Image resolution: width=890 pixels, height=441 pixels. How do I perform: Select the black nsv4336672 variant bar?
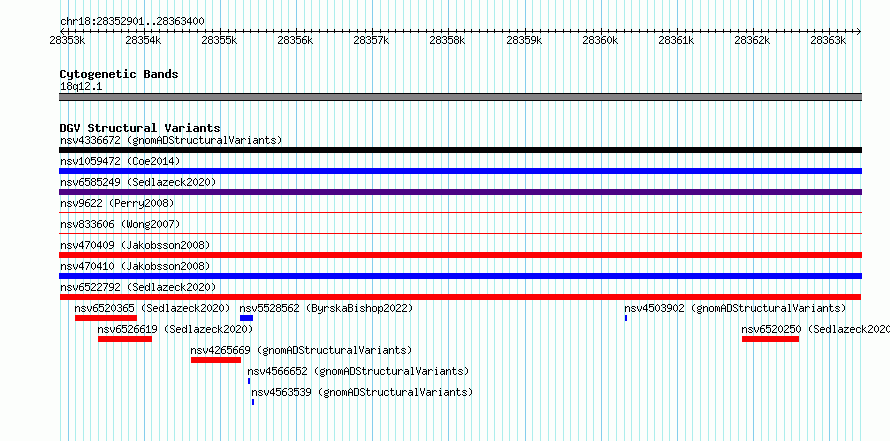(460, 150)
